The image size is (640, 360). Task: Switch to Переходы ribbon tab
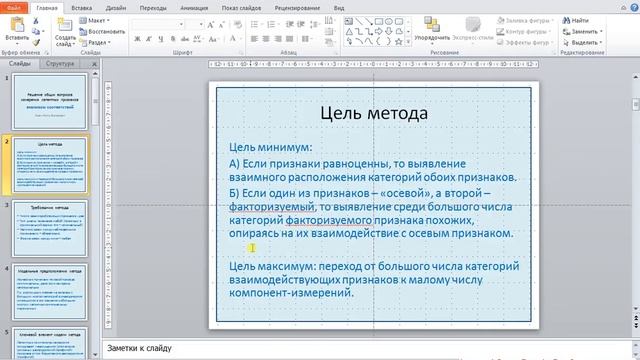[153, 8]
